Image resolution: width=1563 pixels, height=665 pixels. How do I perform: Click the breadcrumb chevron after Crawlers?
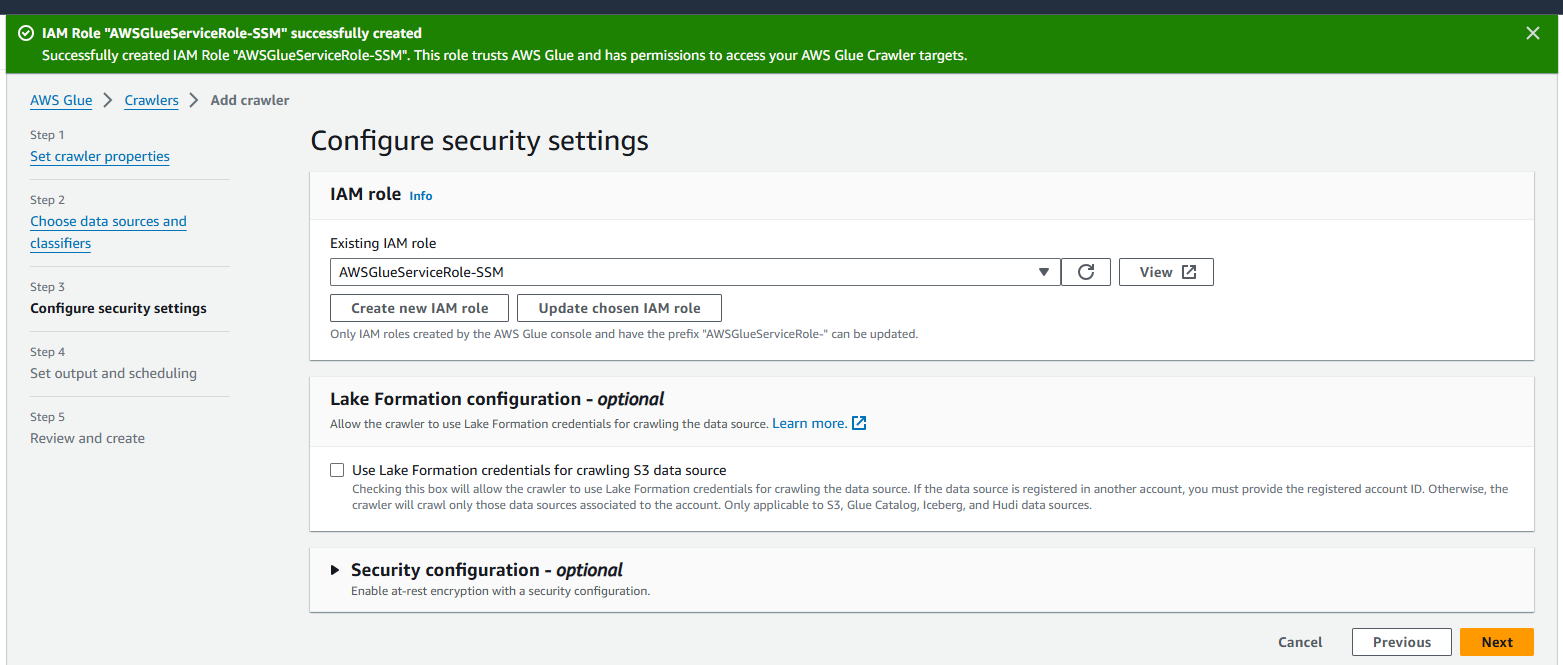[194, 100]
